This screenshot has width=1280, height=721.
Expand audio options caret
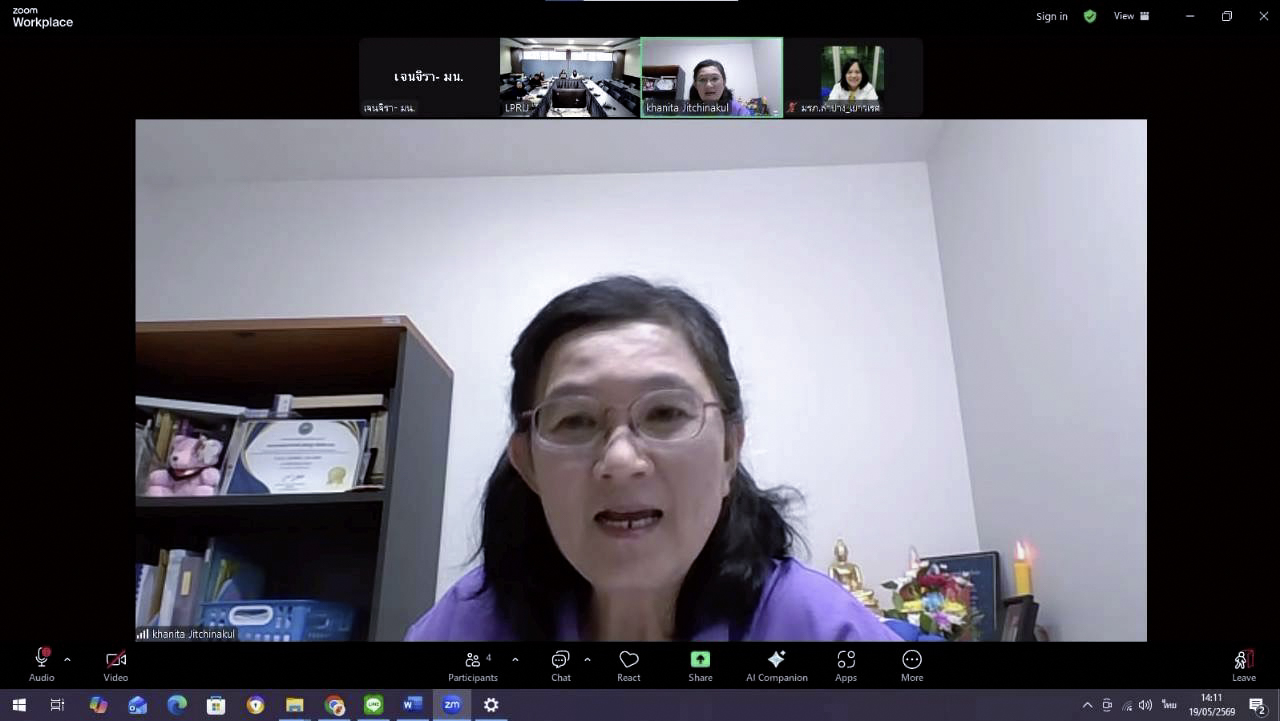coord(67,660)
